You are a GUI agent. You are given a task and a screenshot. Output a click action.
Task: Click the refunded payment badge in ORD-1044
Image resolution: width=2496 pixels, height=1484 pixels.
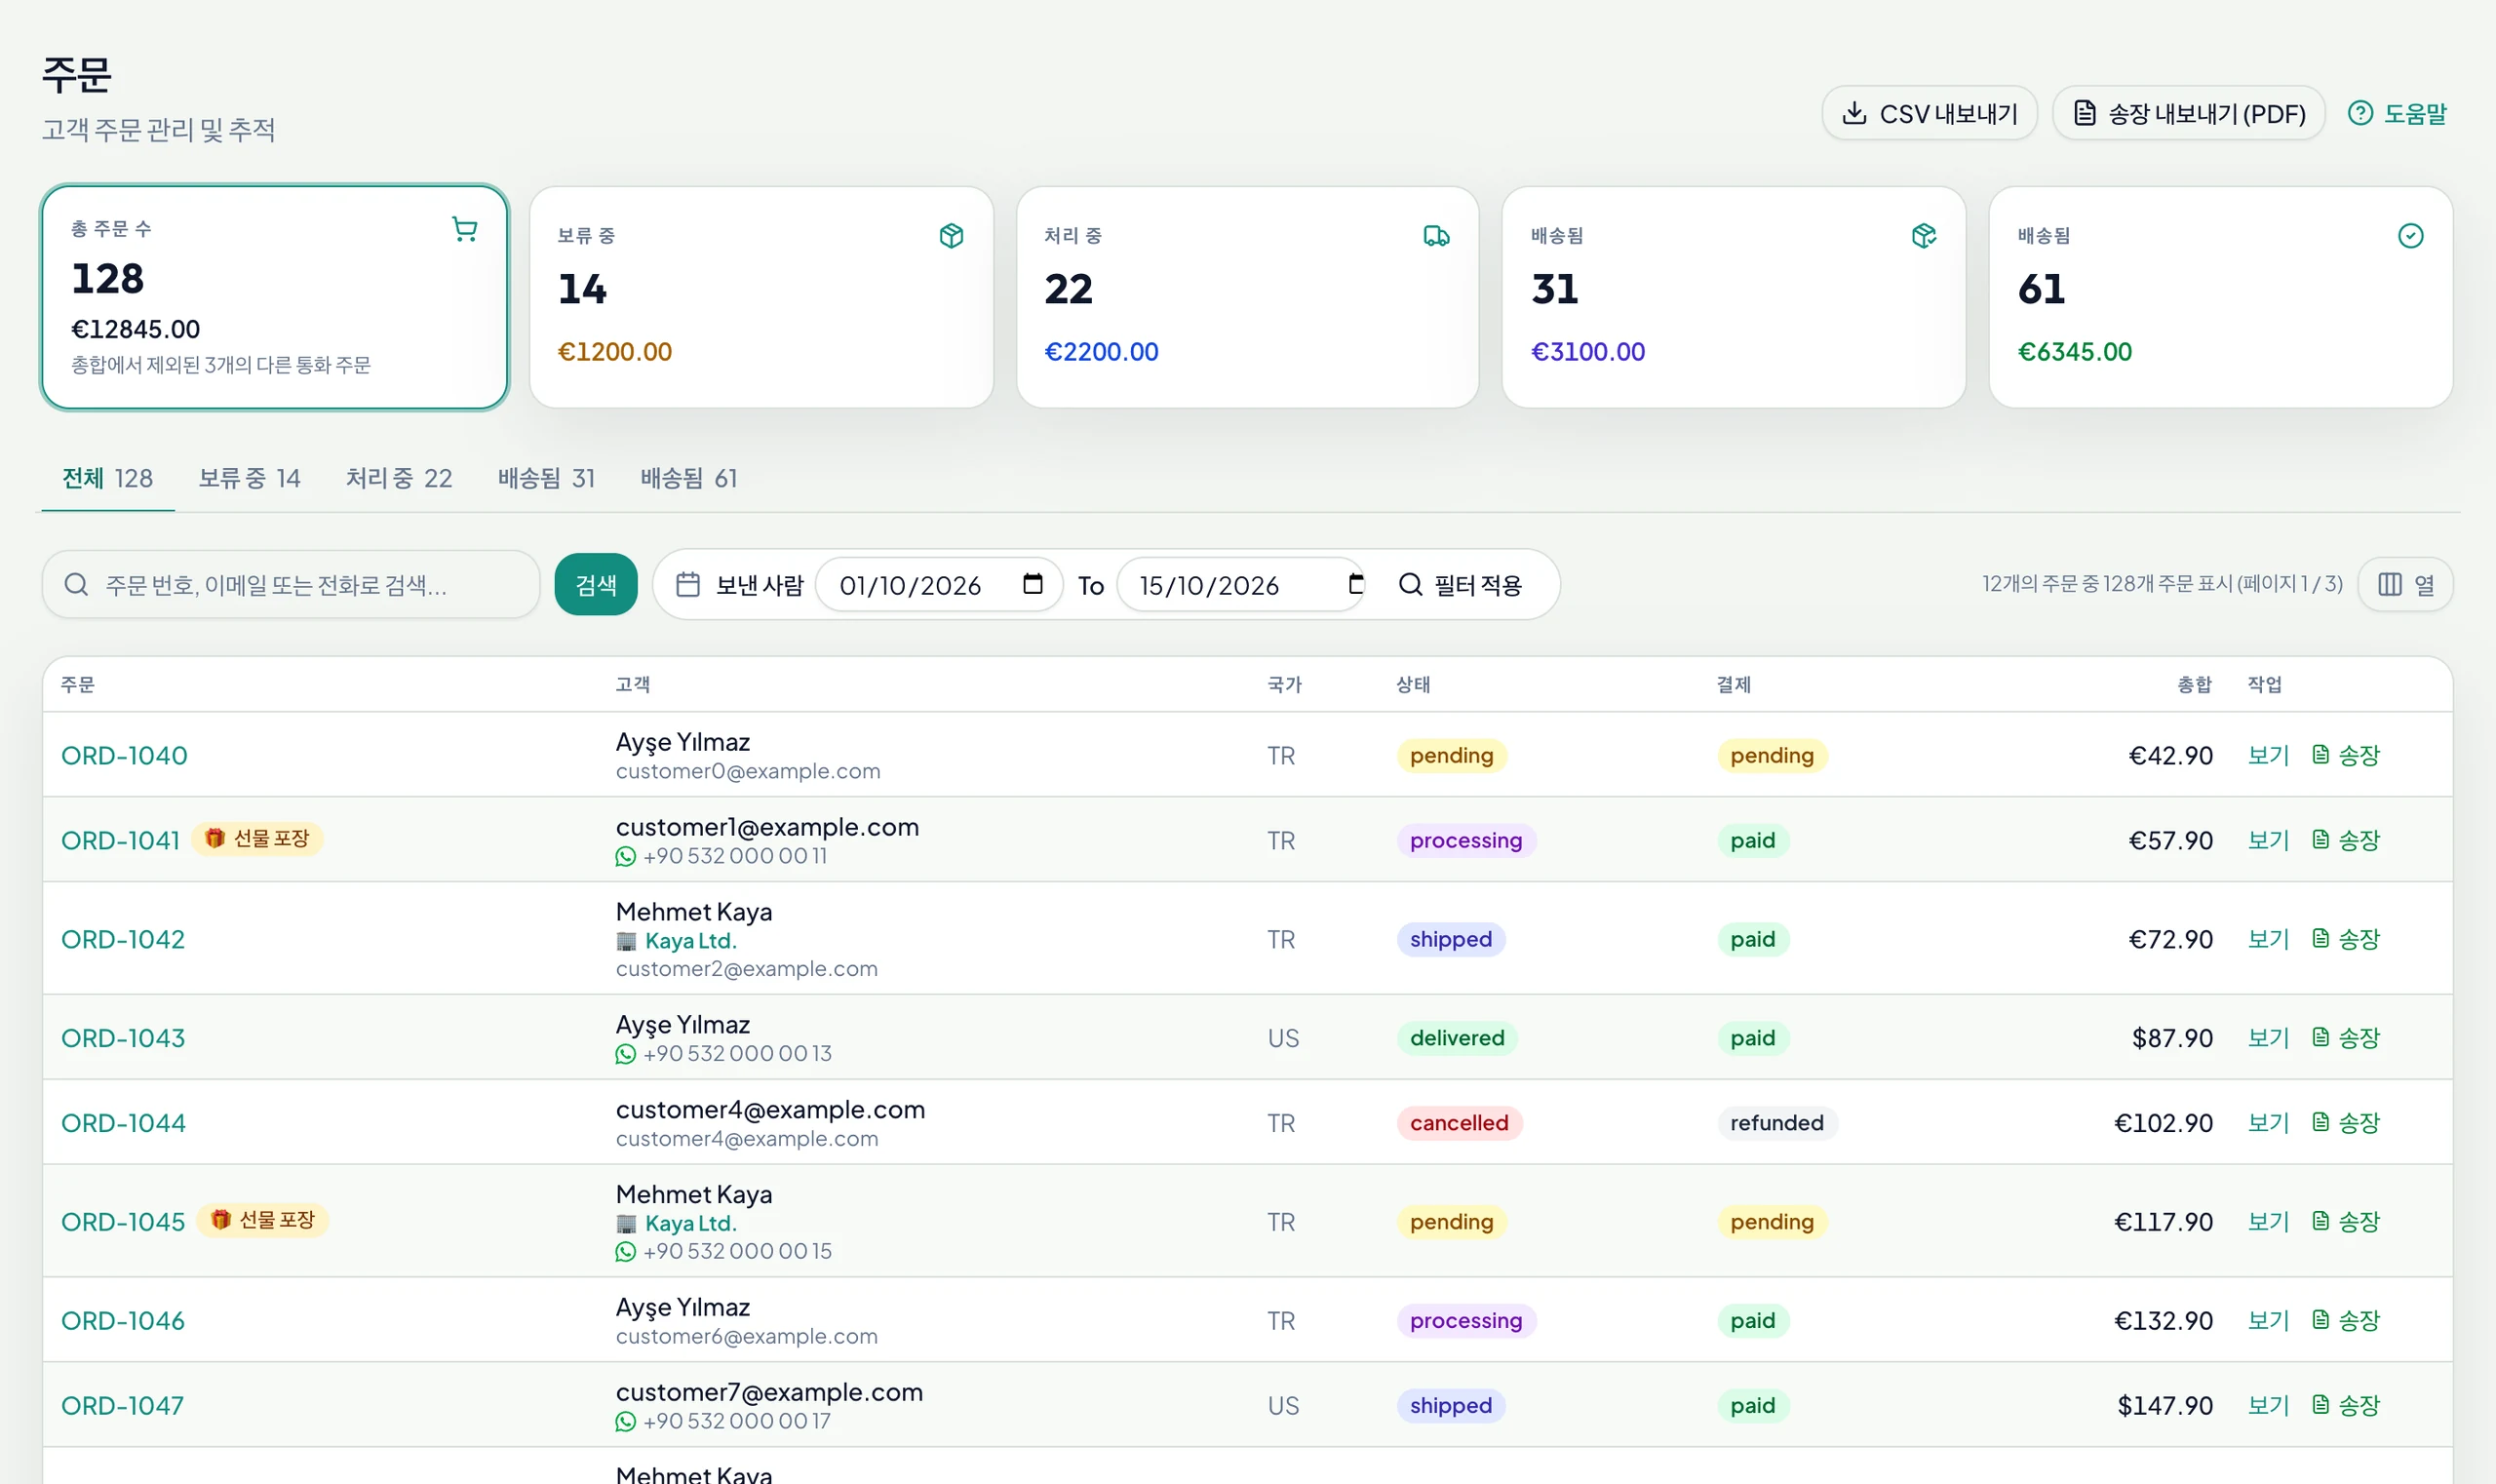1776,1123
